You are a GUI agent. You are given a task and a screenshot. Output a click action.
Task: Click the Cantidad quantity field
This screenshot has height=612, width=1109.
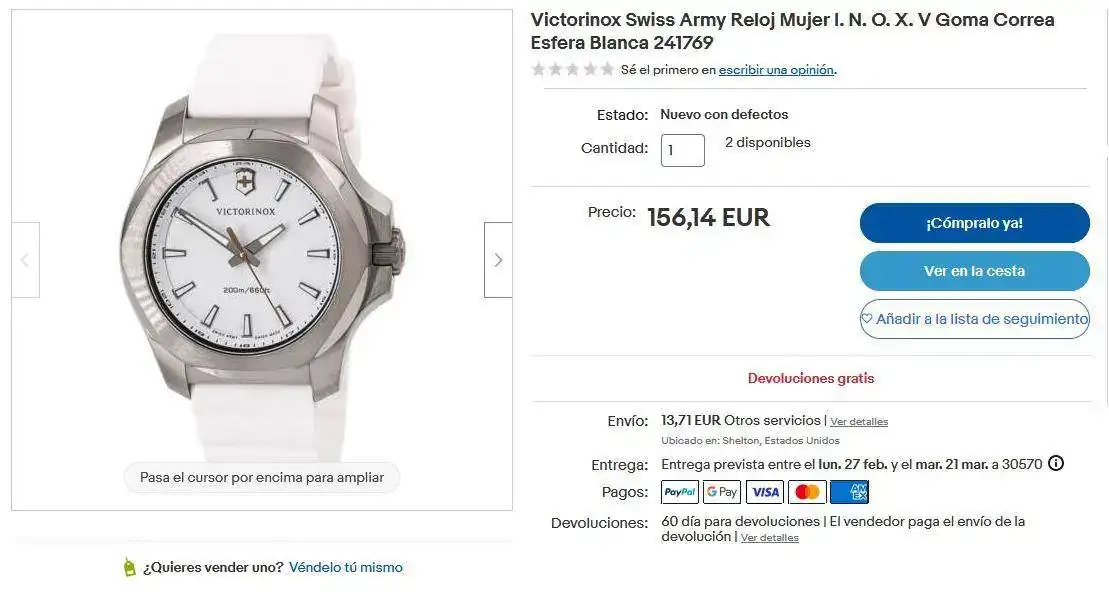(683, 150)
